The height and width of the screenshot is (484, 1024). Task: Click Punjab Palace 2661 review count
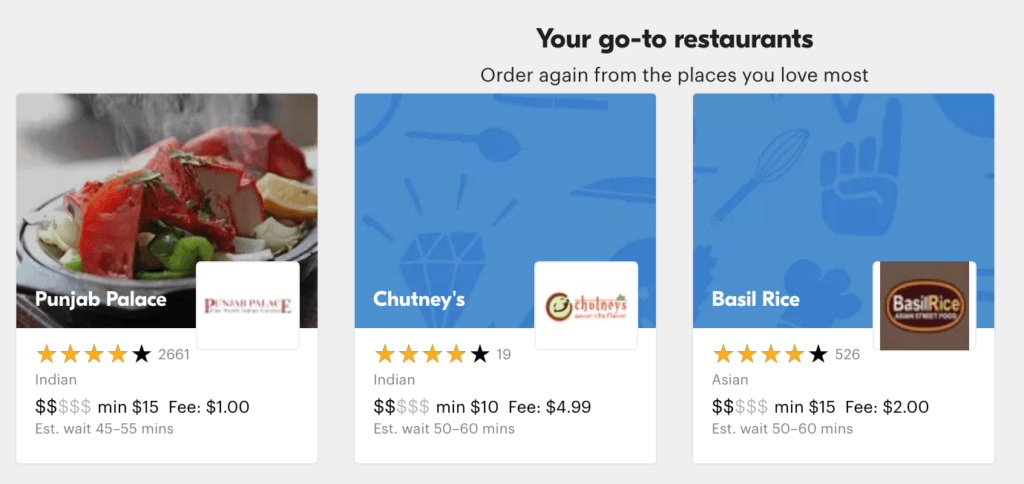click(x=174, y=354)
